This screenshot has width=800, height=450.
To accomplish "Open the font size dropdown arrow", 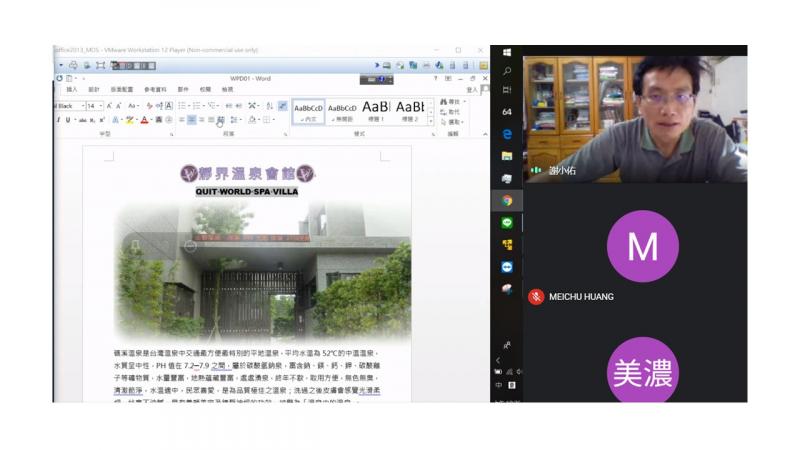I will pyautogui.click(x=101, y=106).
